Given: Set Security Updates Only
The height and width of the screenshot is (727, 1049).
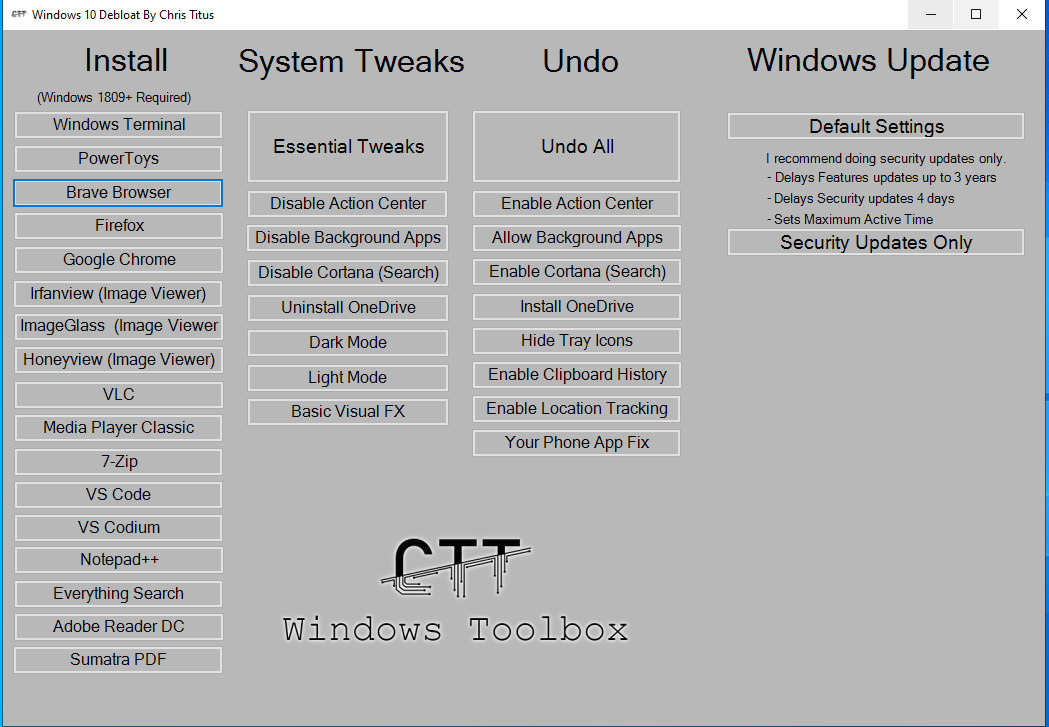Looking at the screenshot, I should [876, 242].
